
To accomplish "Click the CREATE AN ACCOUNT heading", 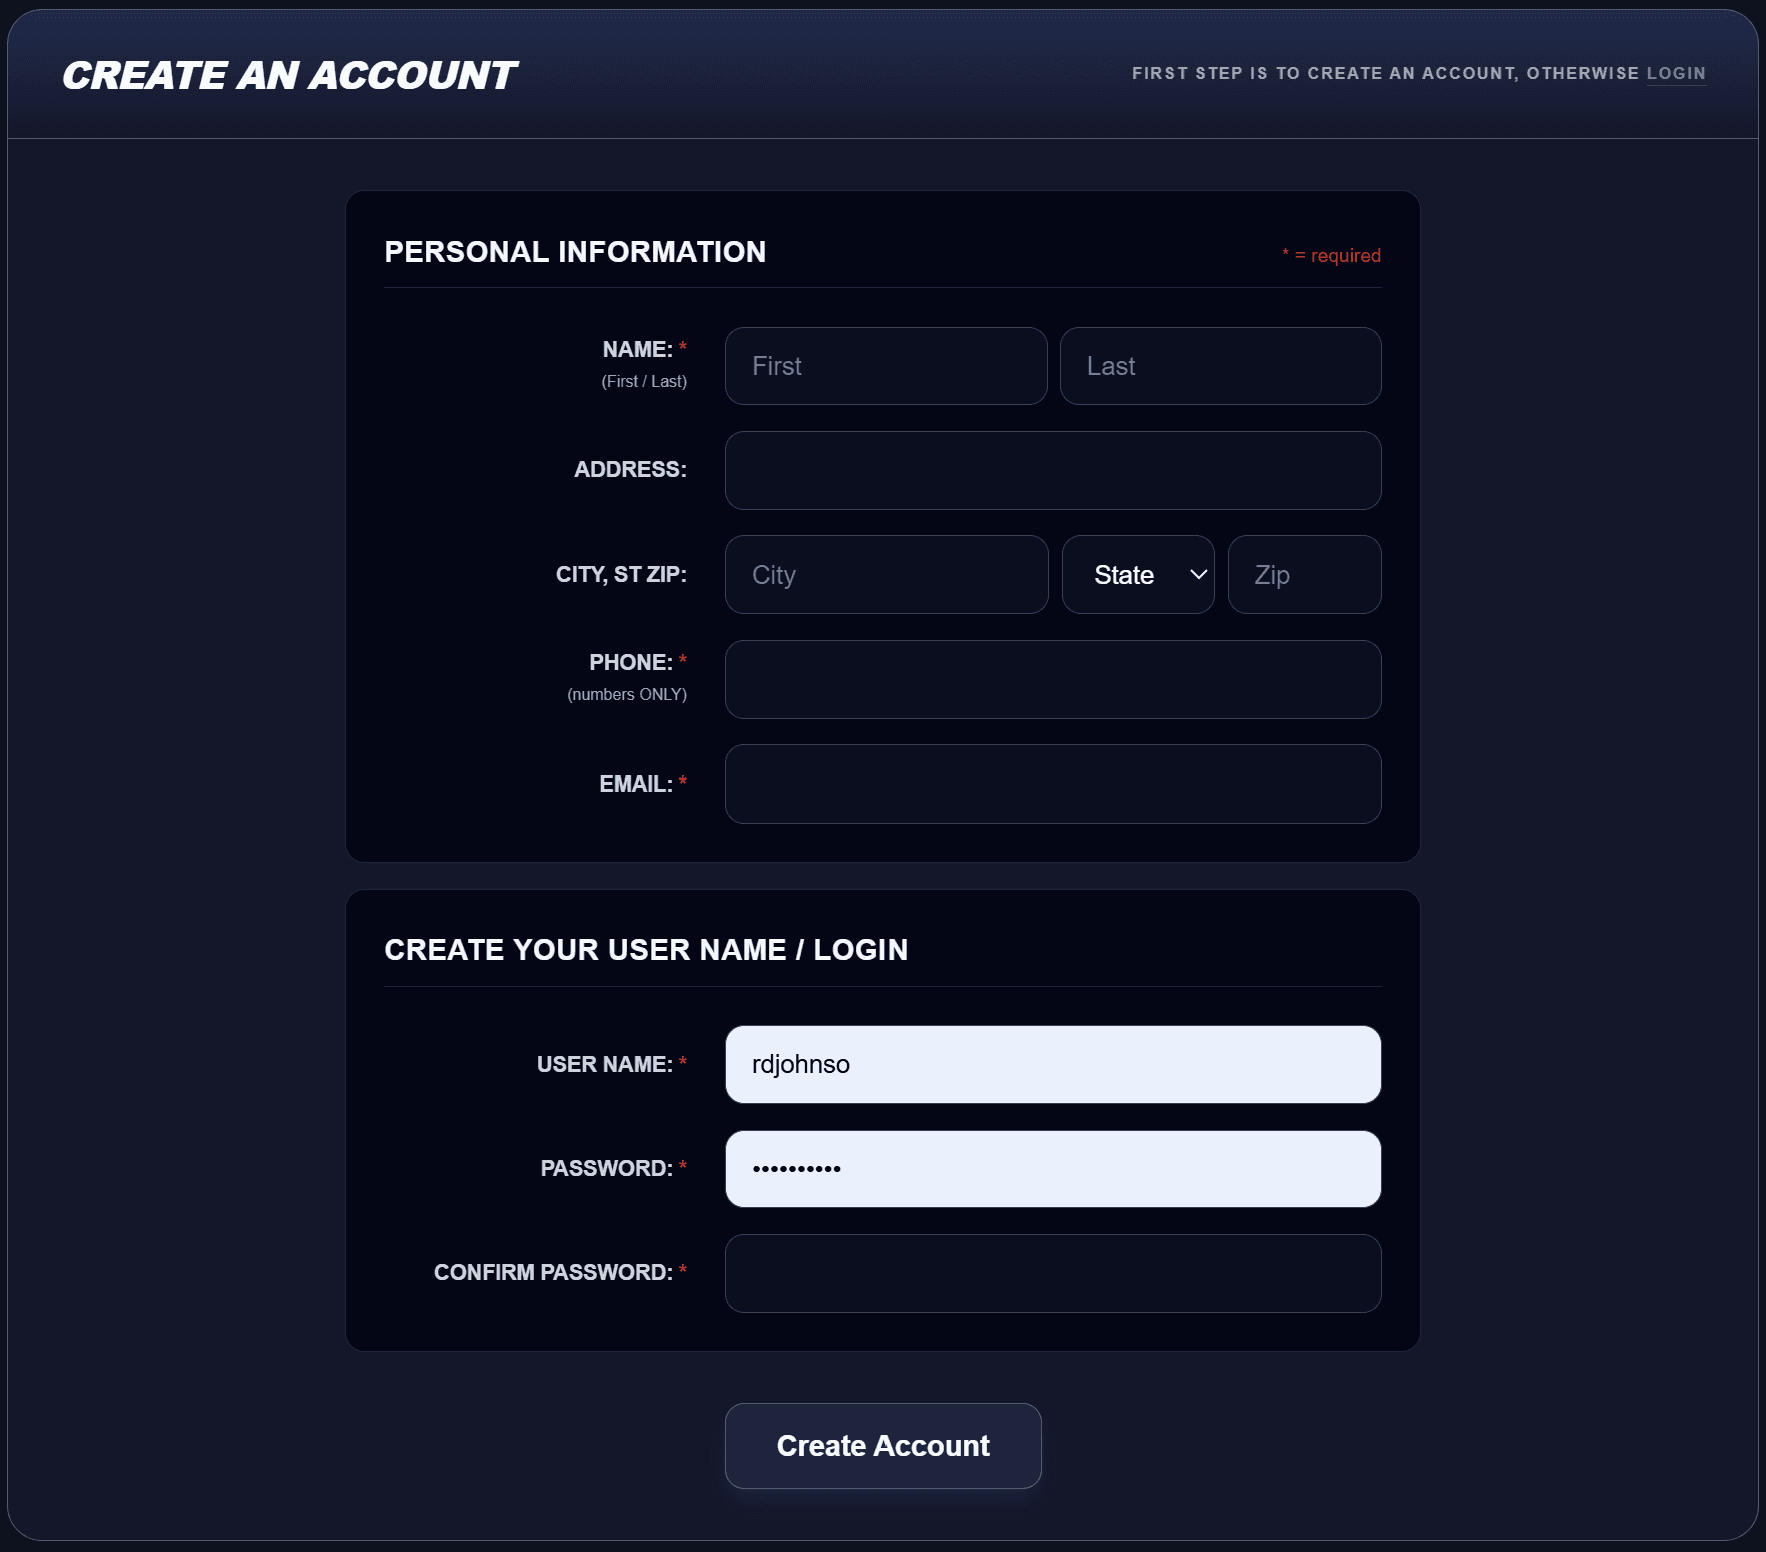I will [286, 73].
